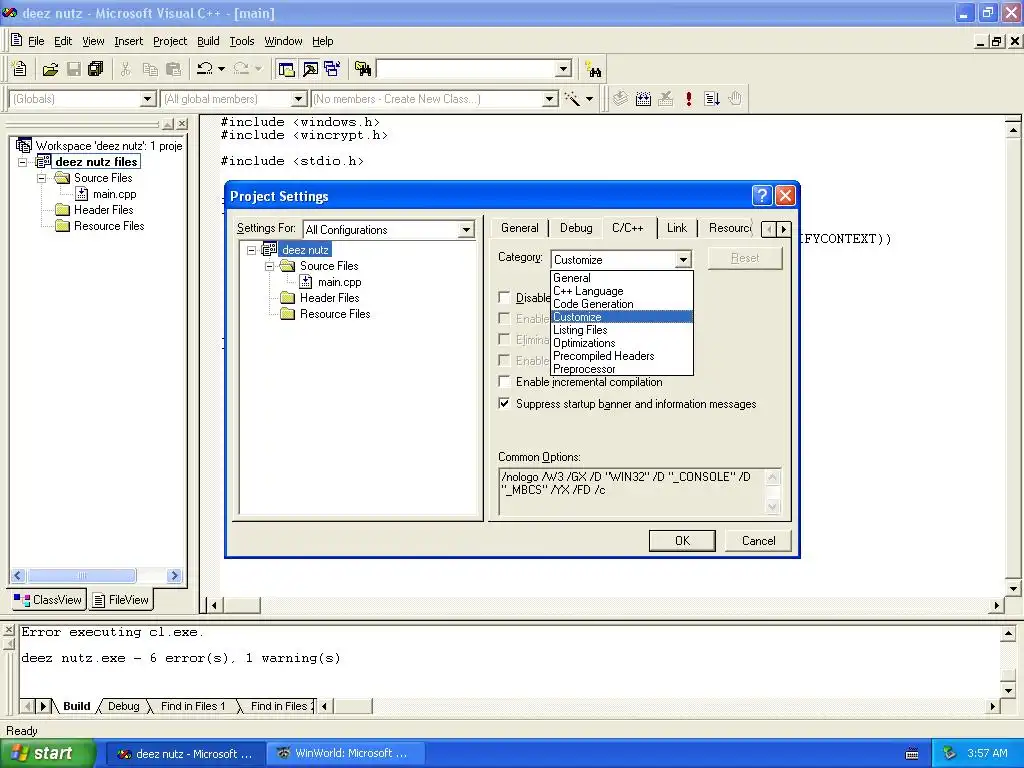Uncheck Suppress startup banner and information messages
Viewport: 1024px width, 768px height.
pos(504,403)
